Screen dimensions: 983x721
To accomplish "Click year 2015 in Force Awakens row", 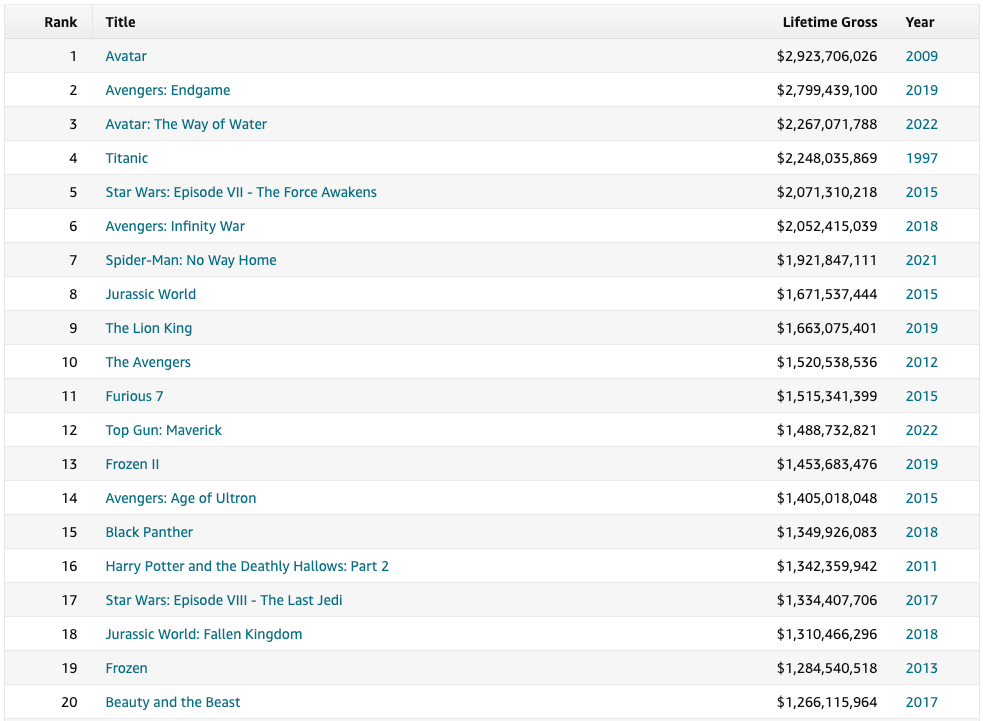I will [922, 192].
